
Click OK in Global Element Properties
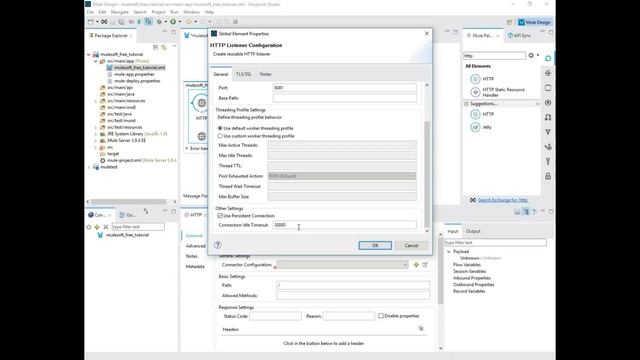(375, 245)
